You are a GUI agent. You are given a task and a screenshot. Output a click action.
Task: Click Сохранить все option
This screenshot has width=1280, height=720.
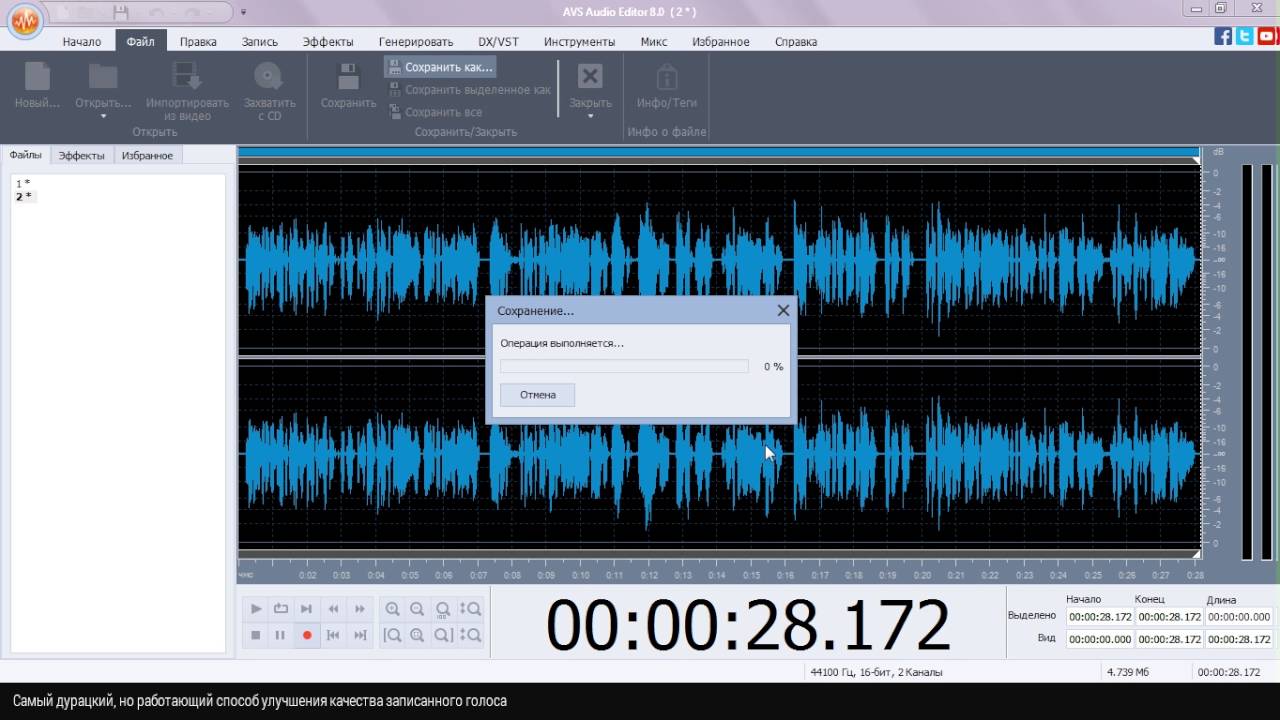[x=436, y=112]
